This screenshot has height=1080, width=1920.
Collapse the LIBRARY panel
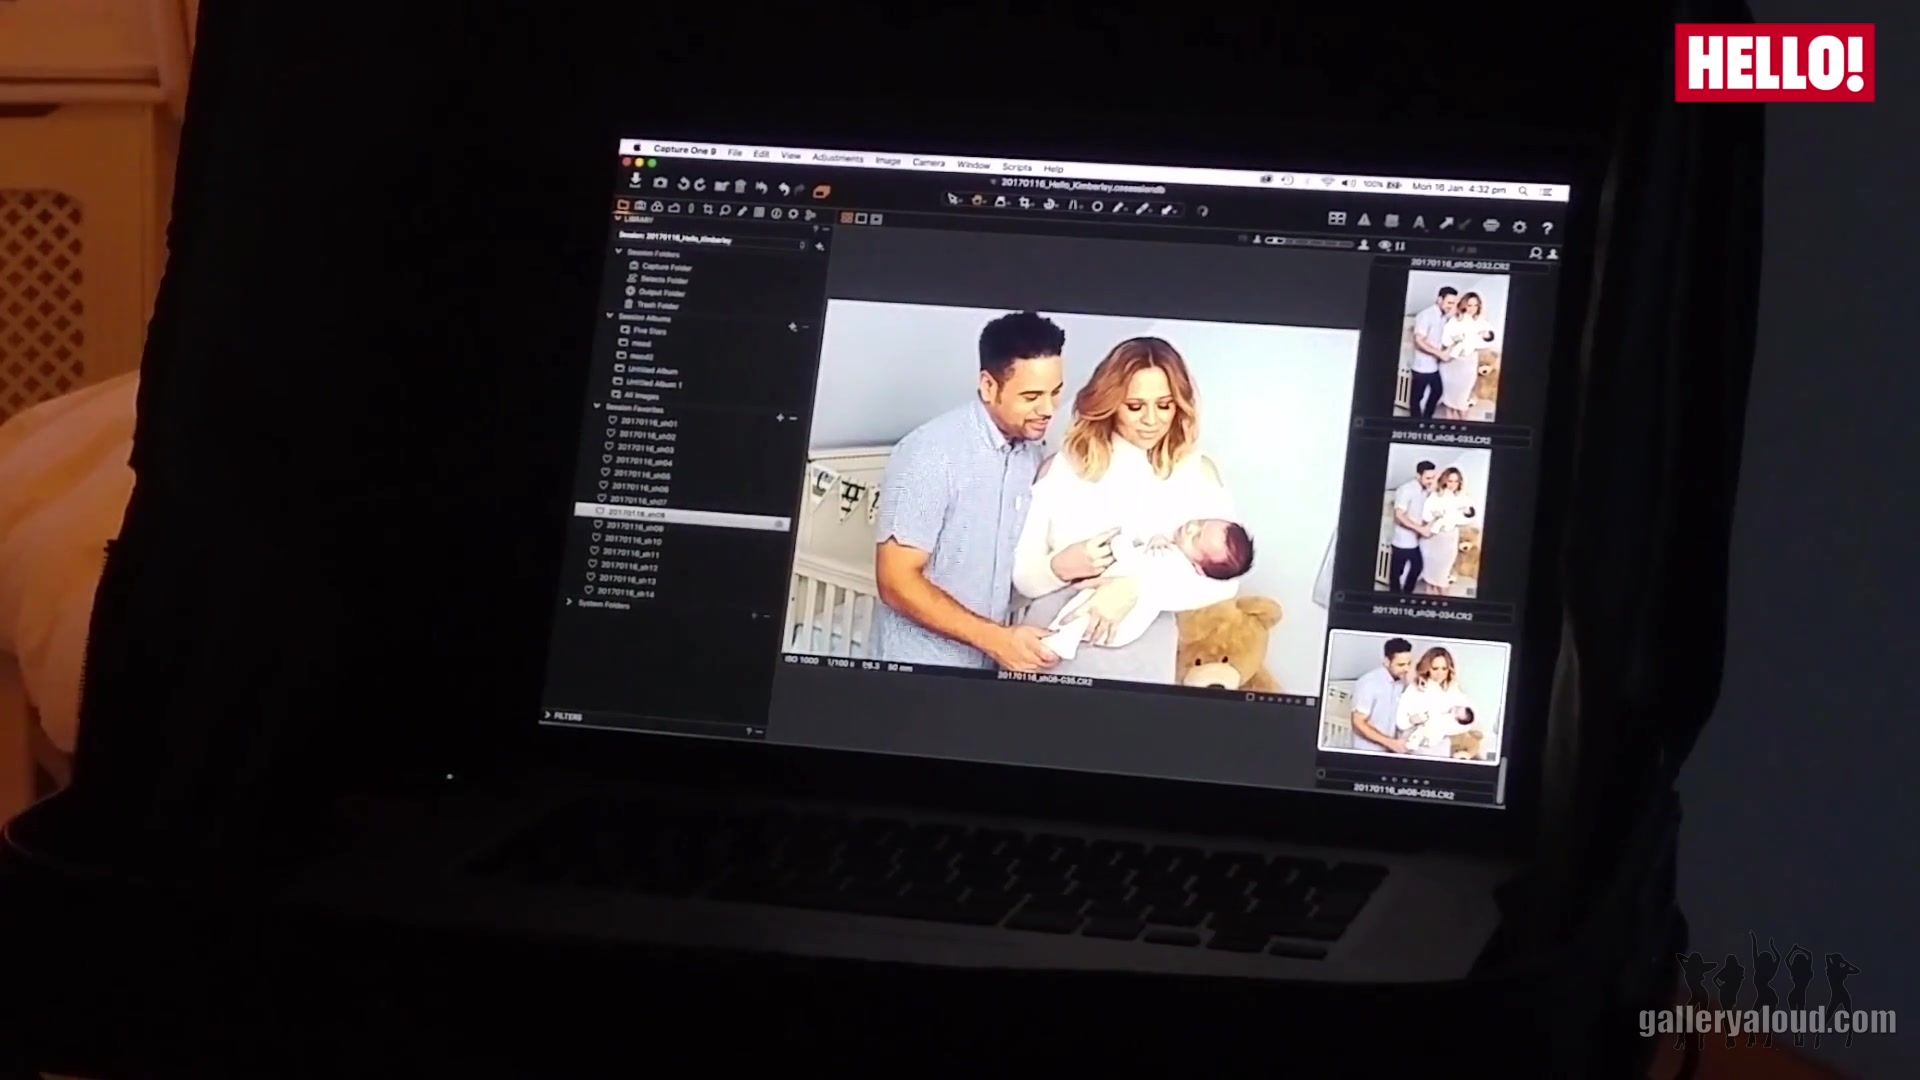tap(618, 218)
